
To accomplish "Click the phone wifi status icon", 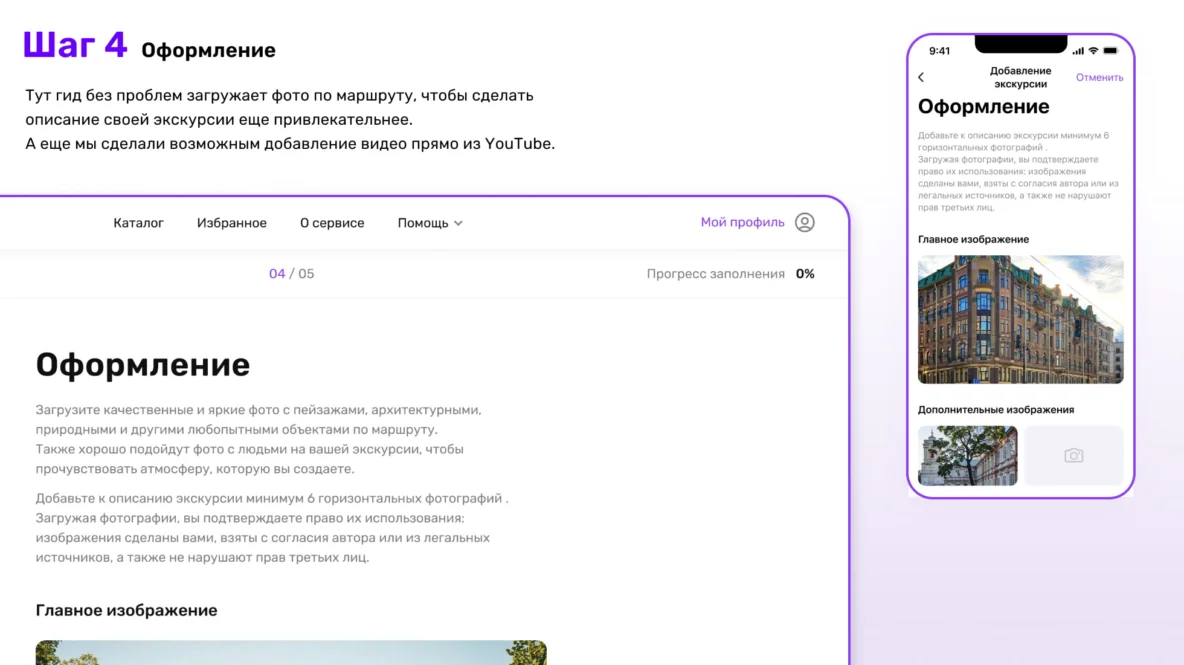I will [1093, 51].
